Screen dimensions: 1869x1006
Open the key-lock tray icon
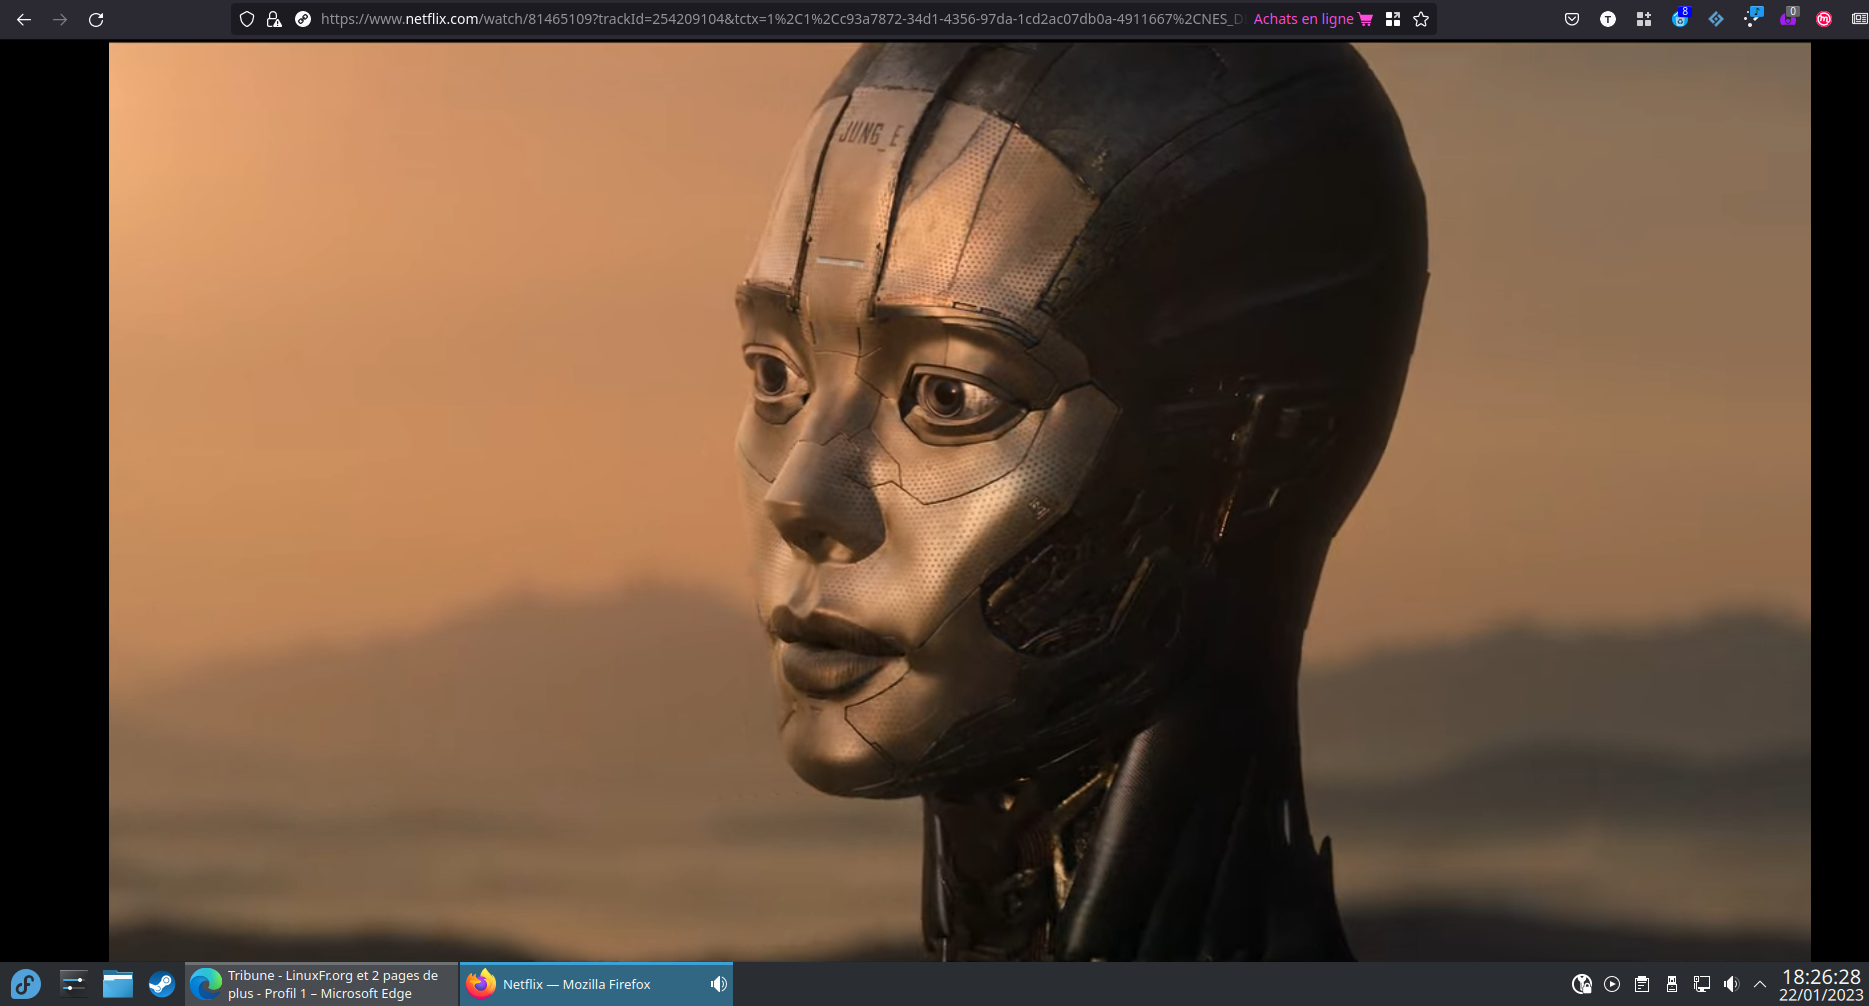pos(1582,984)
